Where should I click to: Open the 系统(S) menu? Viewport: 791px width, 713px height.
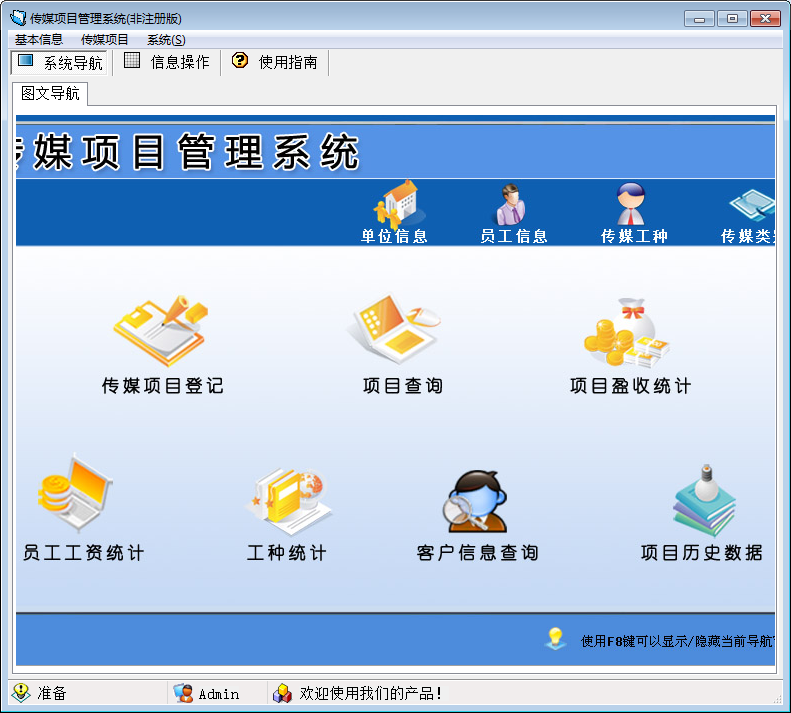point(166,39)
